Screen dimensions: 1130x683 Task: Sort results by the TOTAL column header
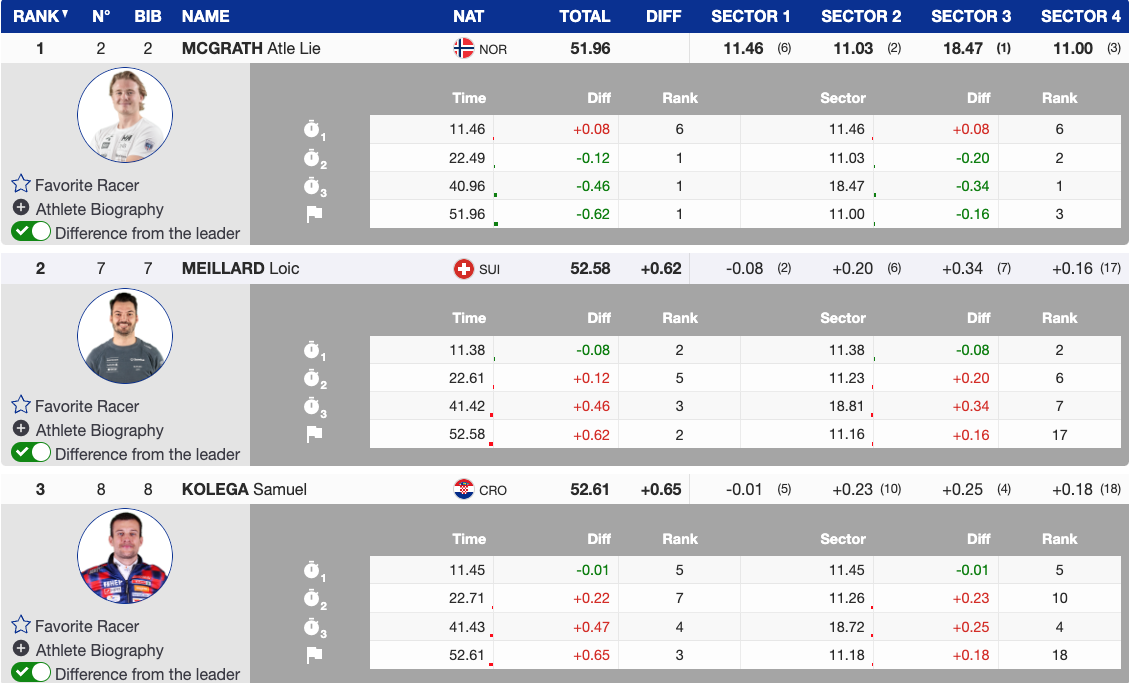(584, 16)
